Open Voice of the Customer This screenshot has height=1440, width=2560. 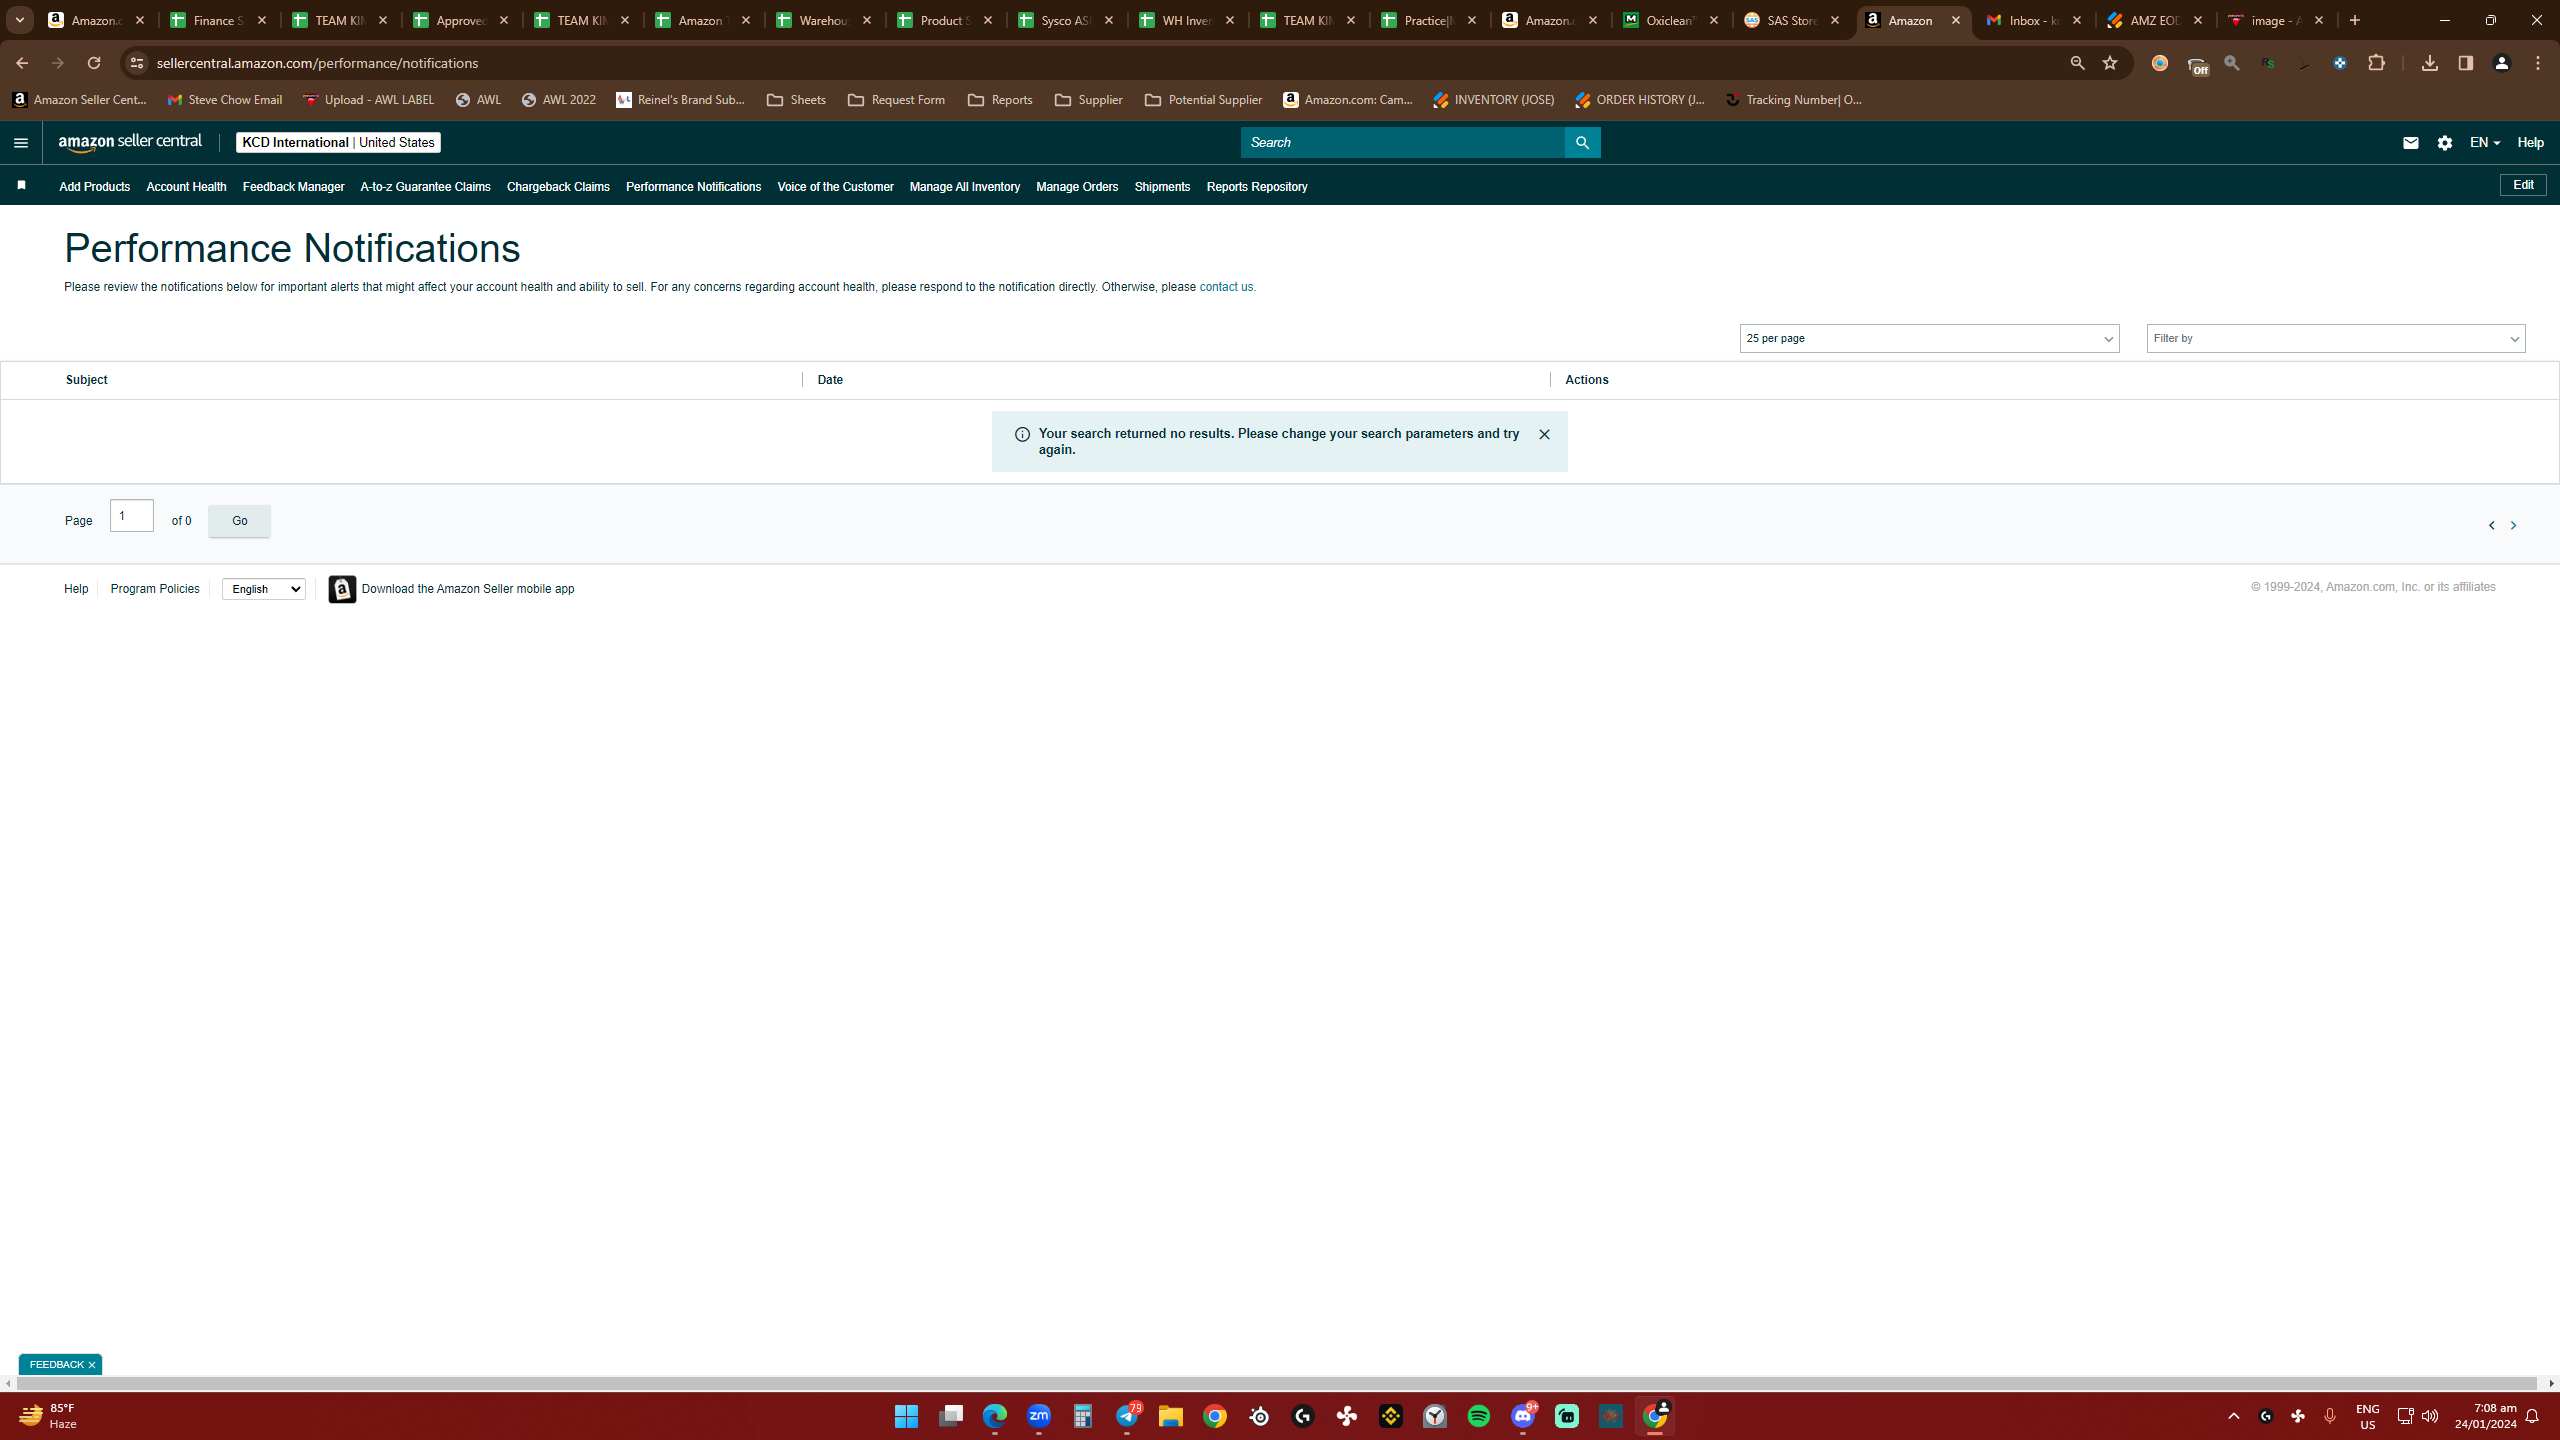pyautogui.click(x=835, y=187)
